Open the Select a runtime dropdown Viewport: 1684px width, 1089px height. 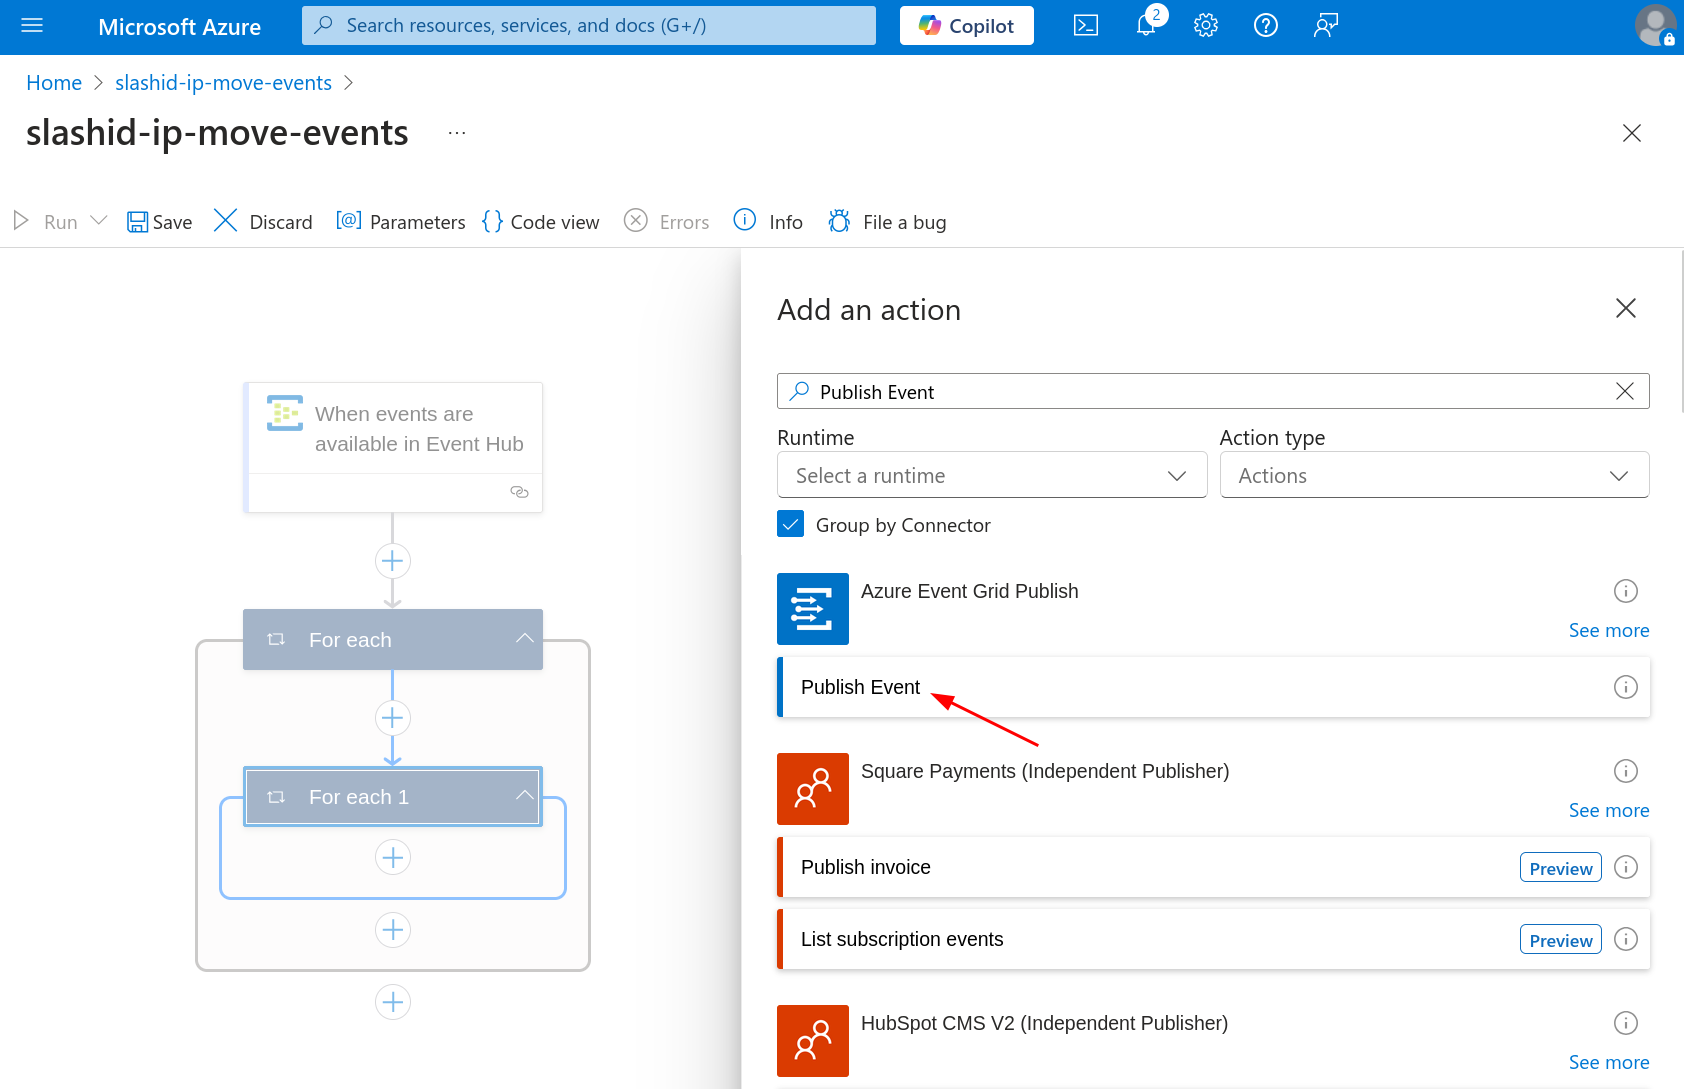(x=991, y=475)
